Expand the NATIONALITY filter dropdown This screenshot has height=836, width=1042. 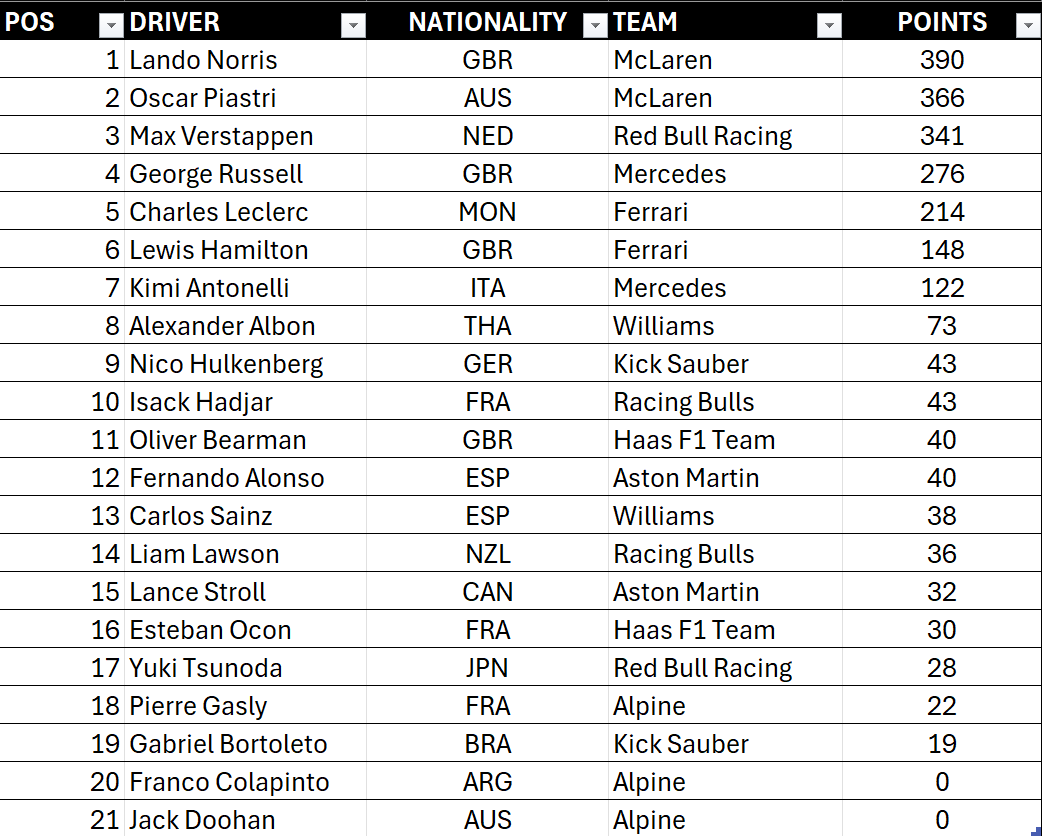tap(595, 27)
